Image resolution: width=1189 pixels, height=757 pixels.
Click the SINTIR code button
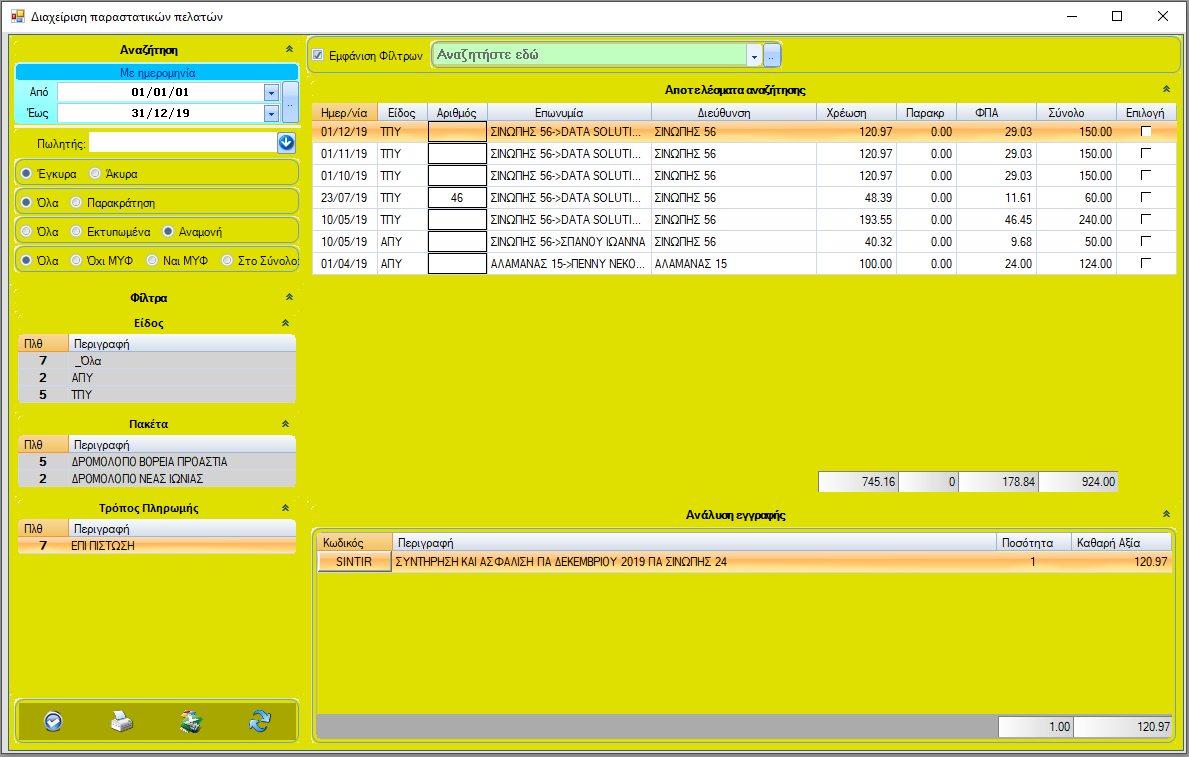coord(354,562)
